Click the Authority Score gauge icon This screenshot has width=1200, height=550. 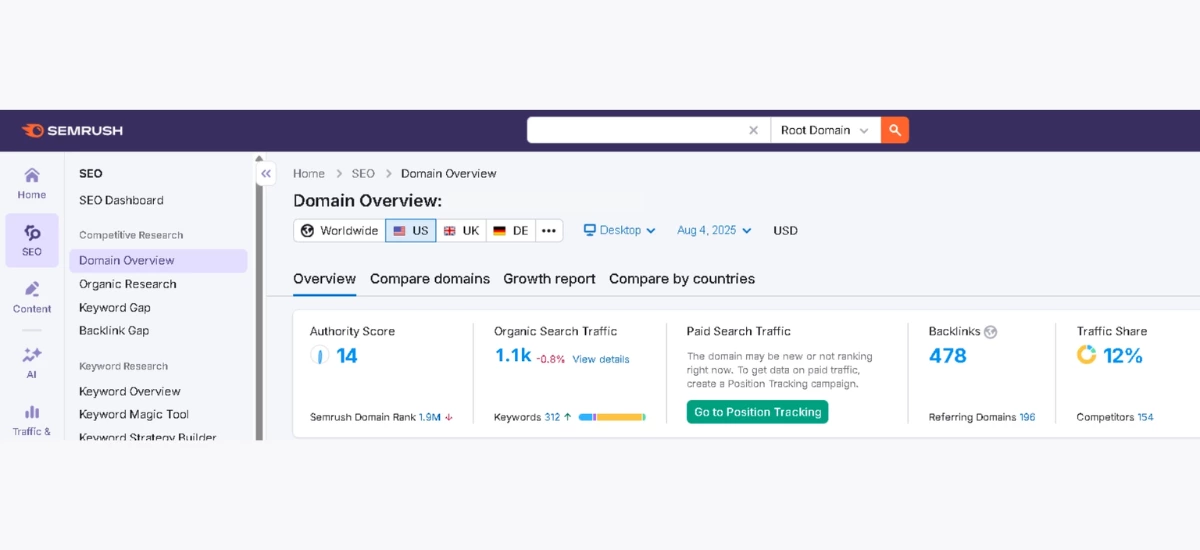(319, 355)
